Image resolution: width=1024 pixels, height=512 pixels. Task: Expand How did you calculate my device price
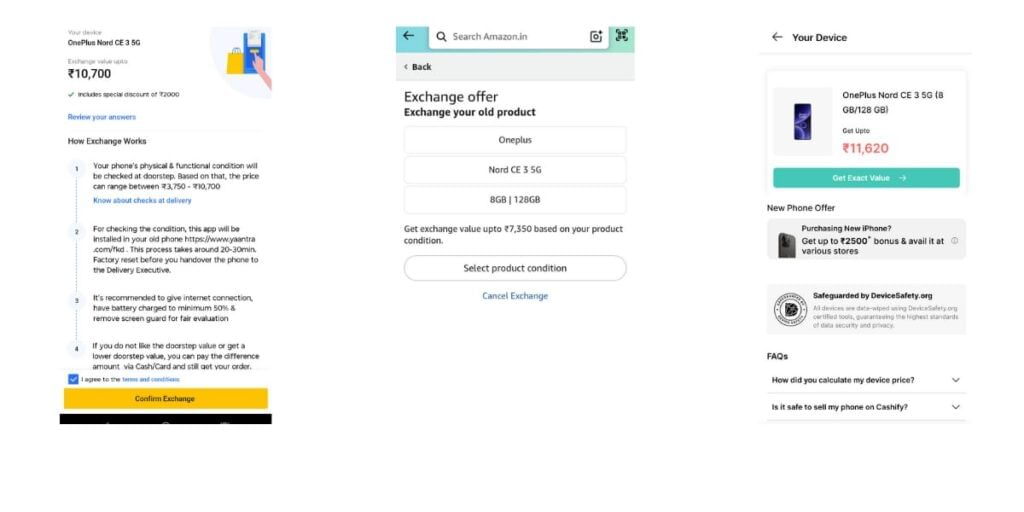pos(865,379)
